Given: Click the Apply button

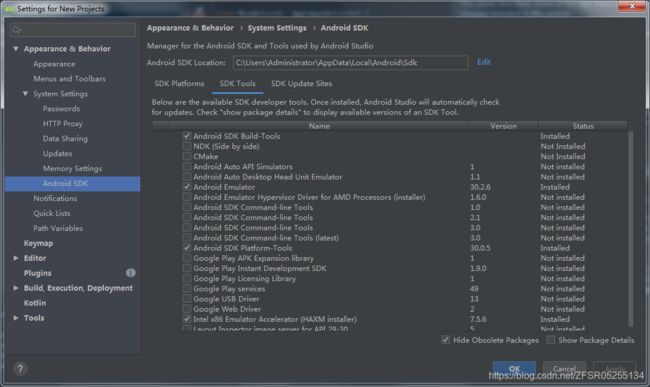Looking at the screenshot, I should (x=615, y=368).
